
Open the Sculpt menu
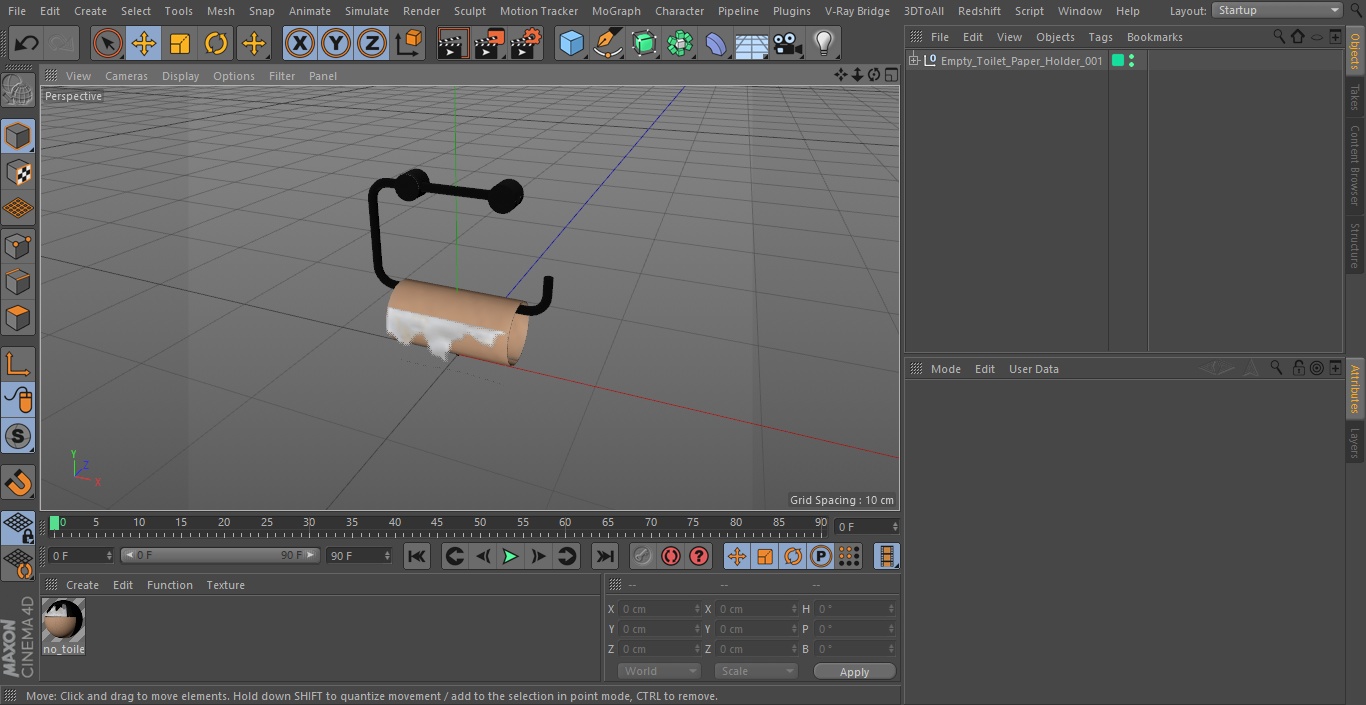pyautogui.click(x=469, y=11)
